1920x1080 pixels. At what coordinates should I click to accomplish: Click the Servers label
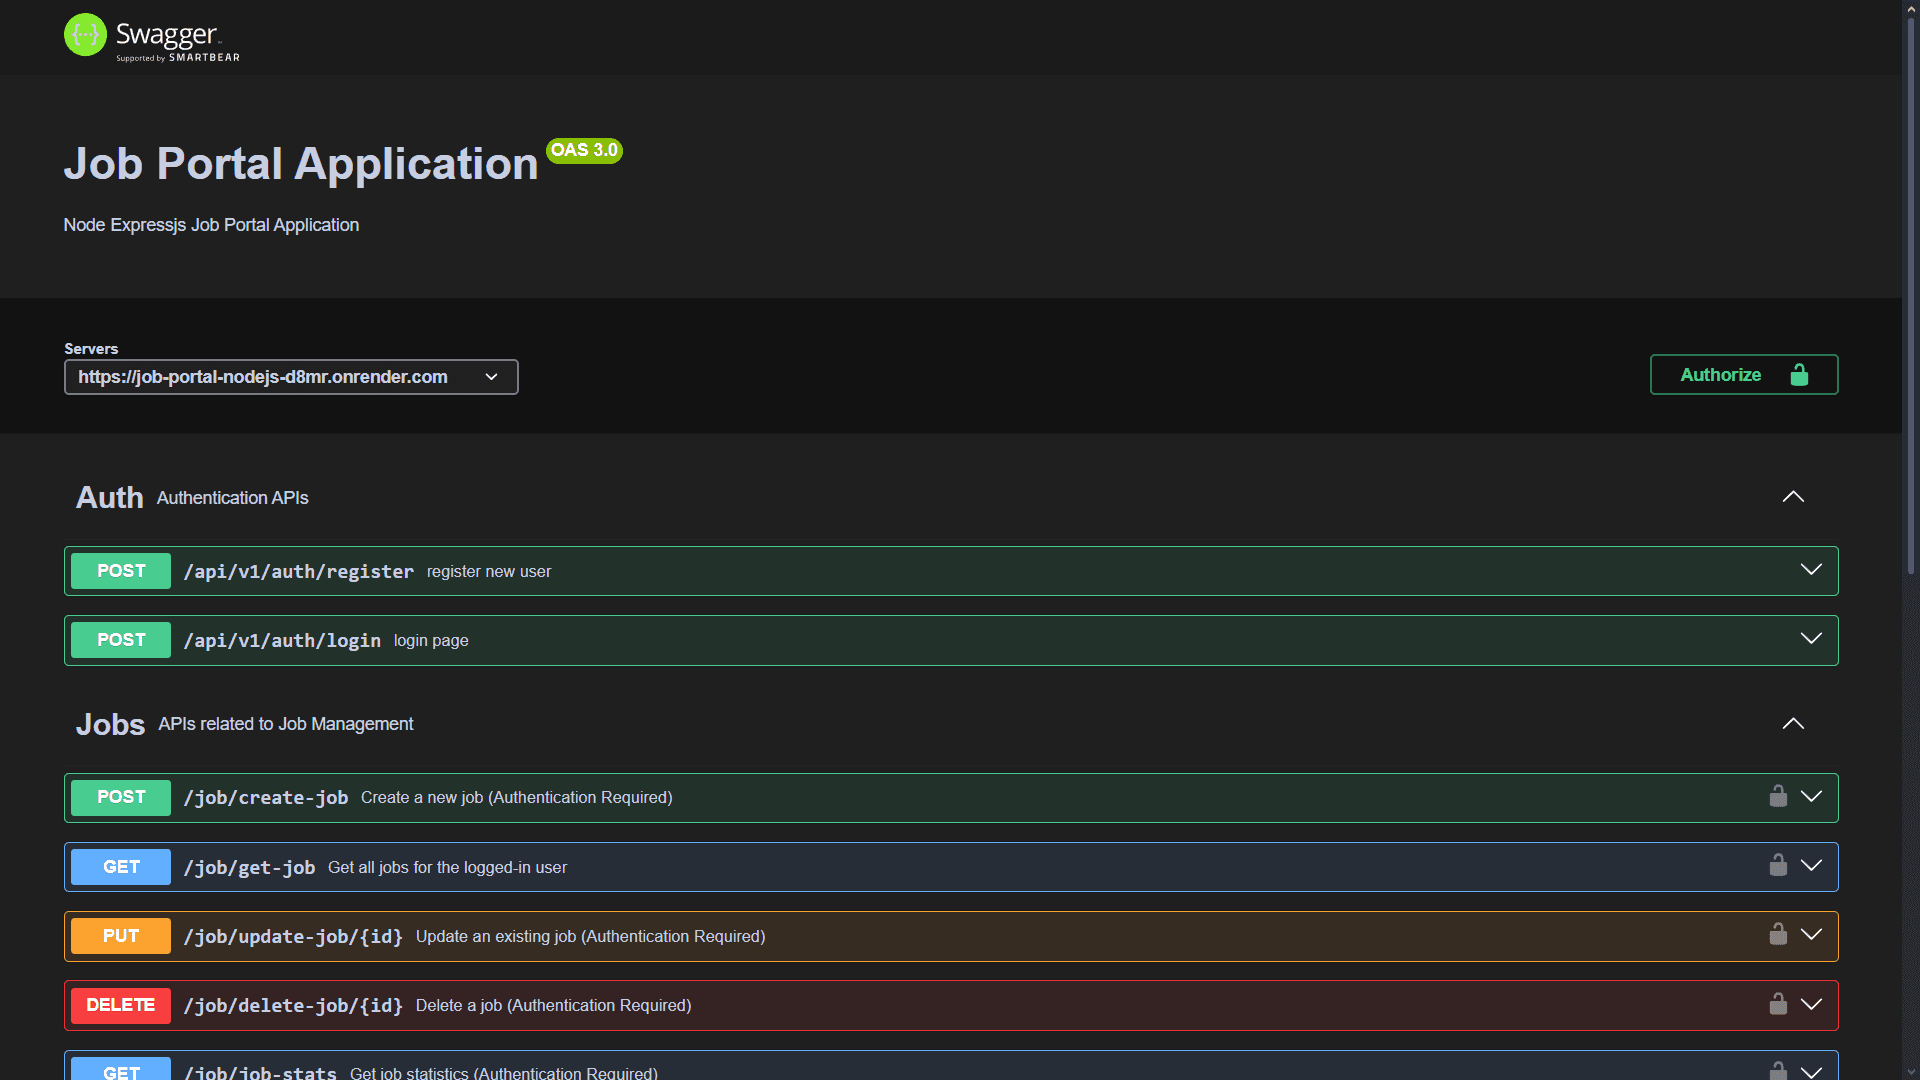point(91,349)
